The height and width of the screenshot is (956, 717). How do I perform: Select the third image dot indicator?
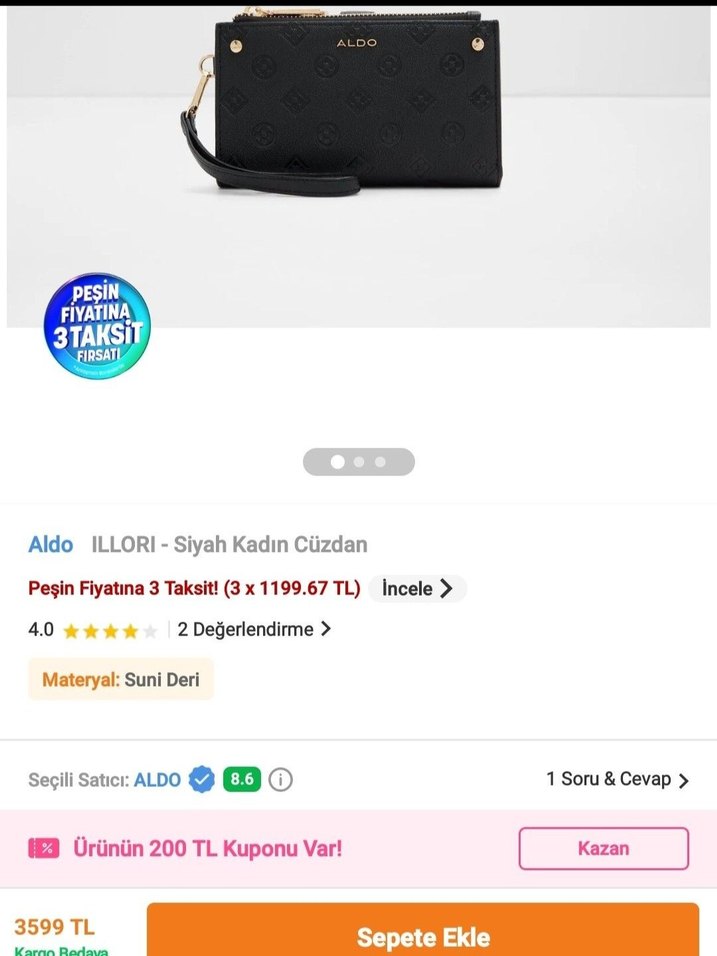(x=380, y=462)
